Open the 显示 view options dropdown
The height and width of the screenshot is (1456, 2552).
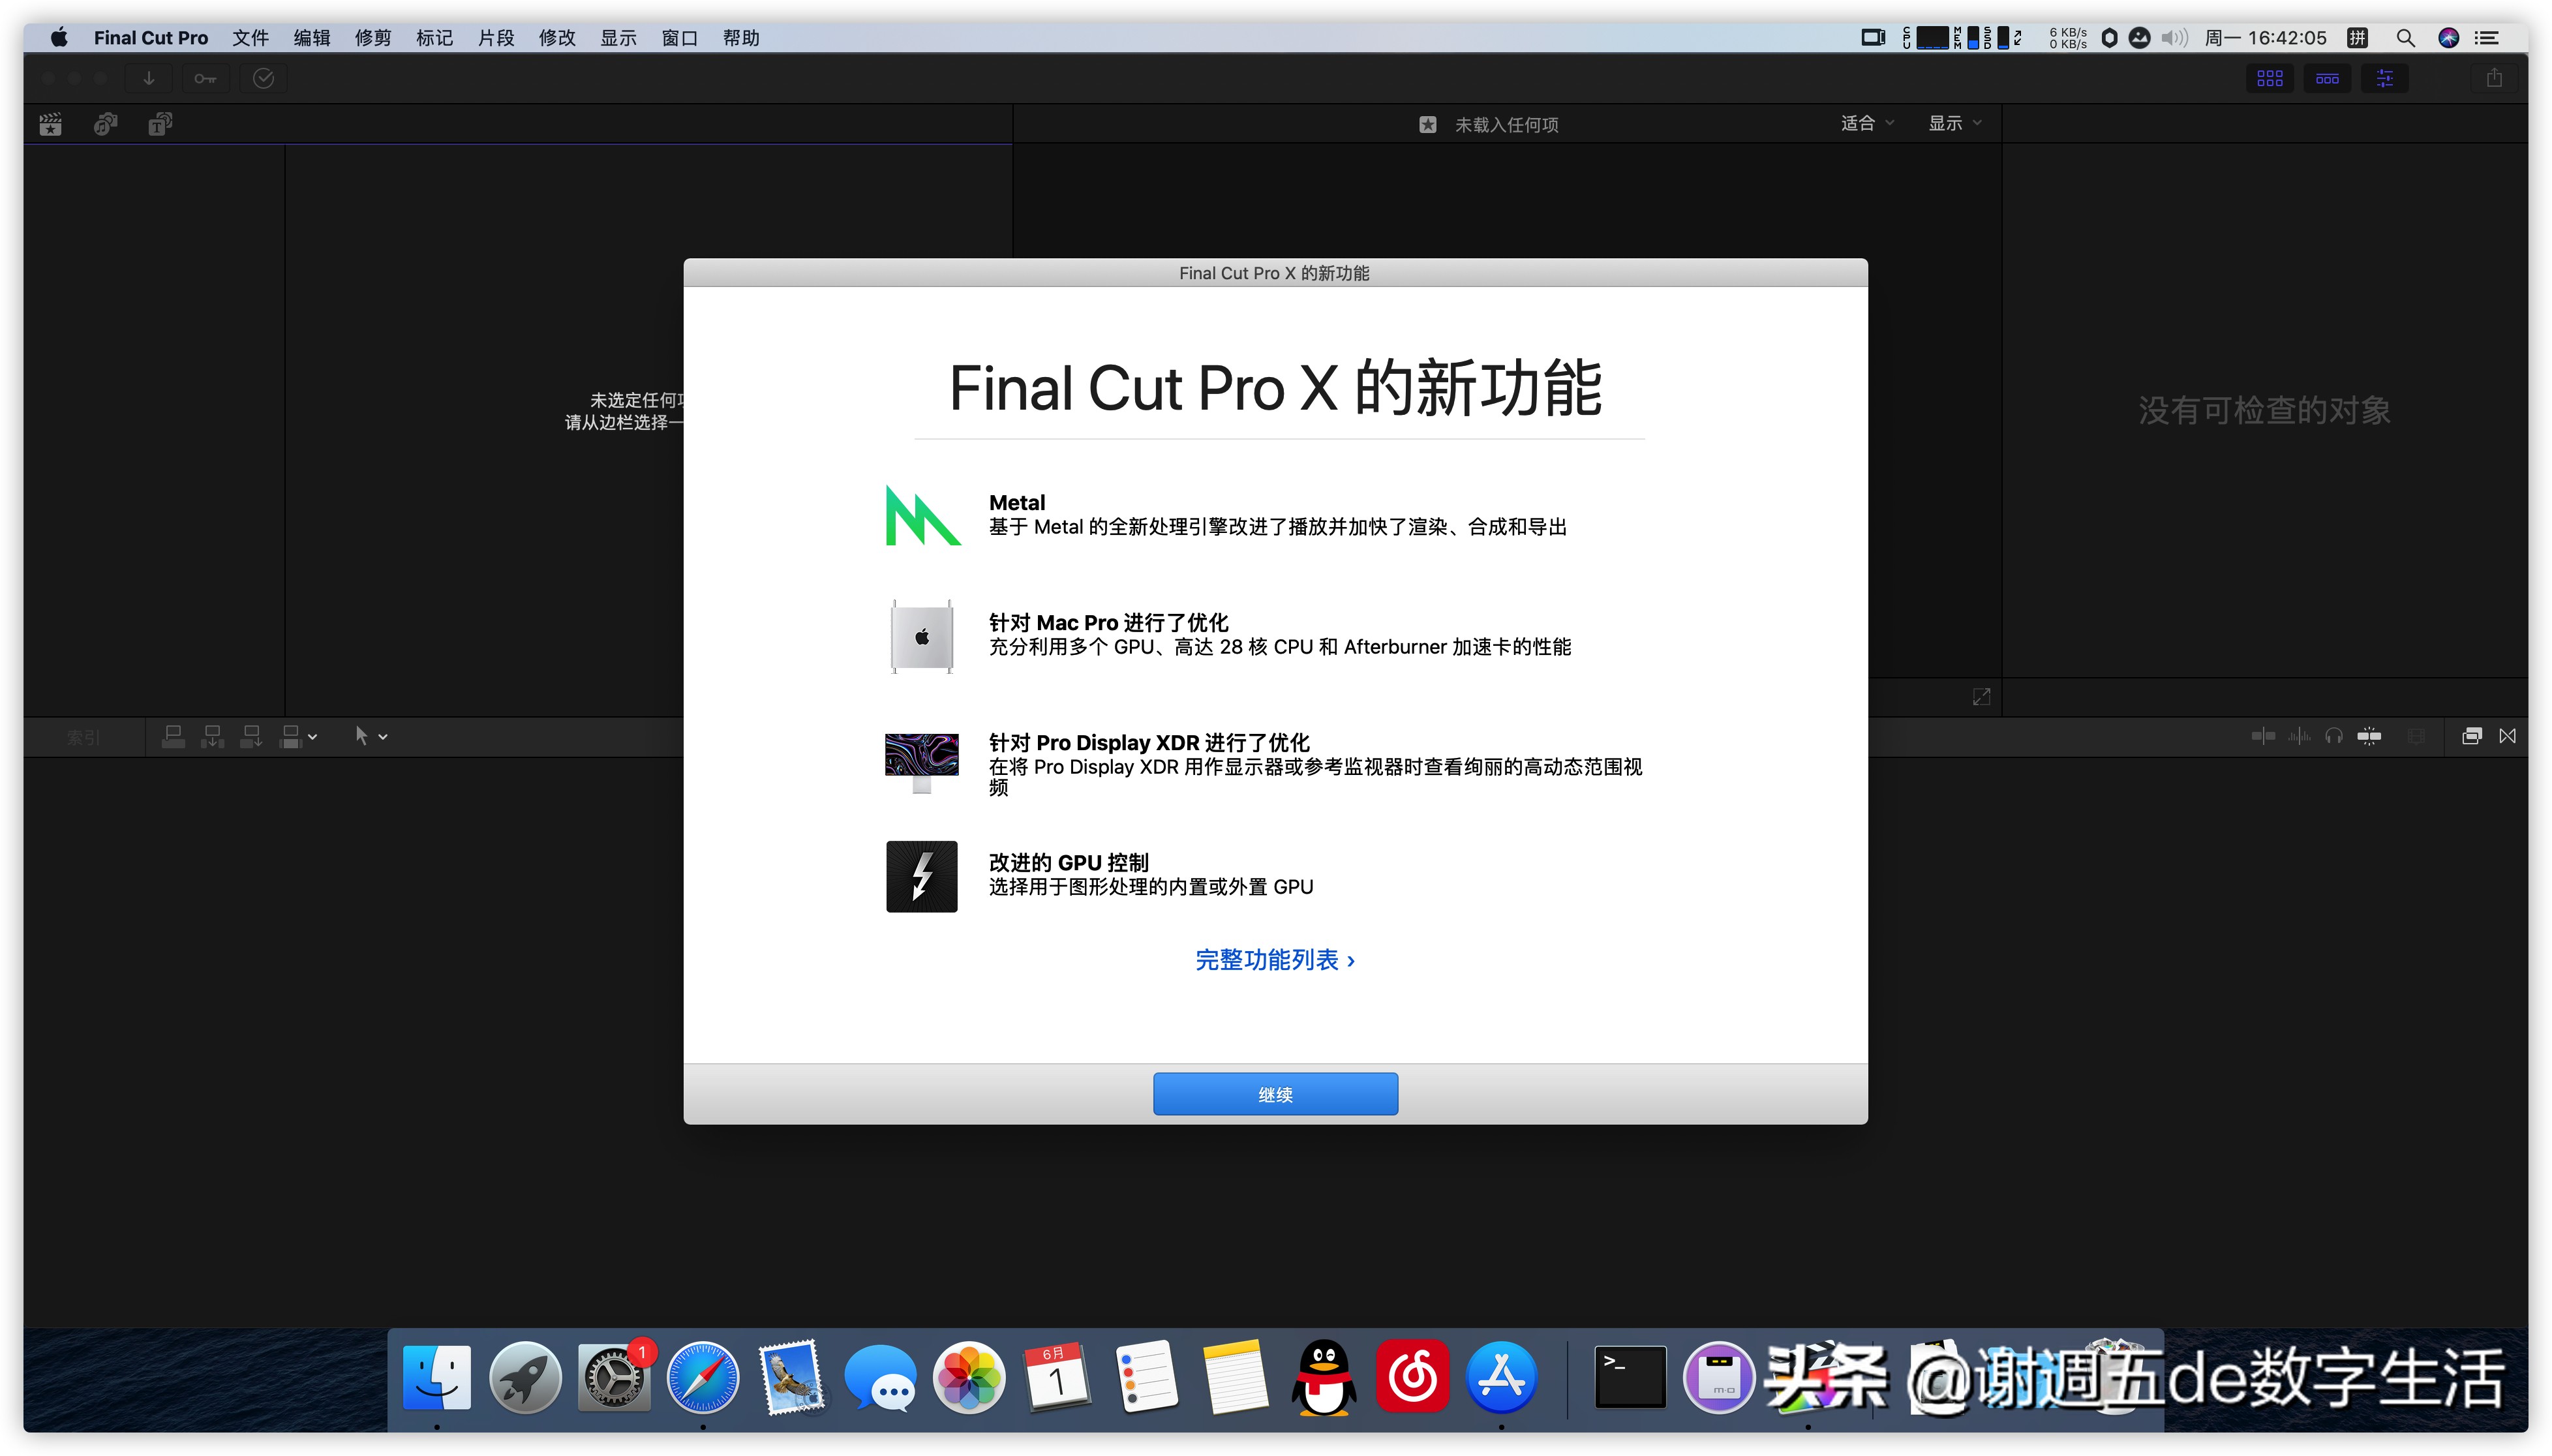pyautogui.click(x=1952, y=123)
